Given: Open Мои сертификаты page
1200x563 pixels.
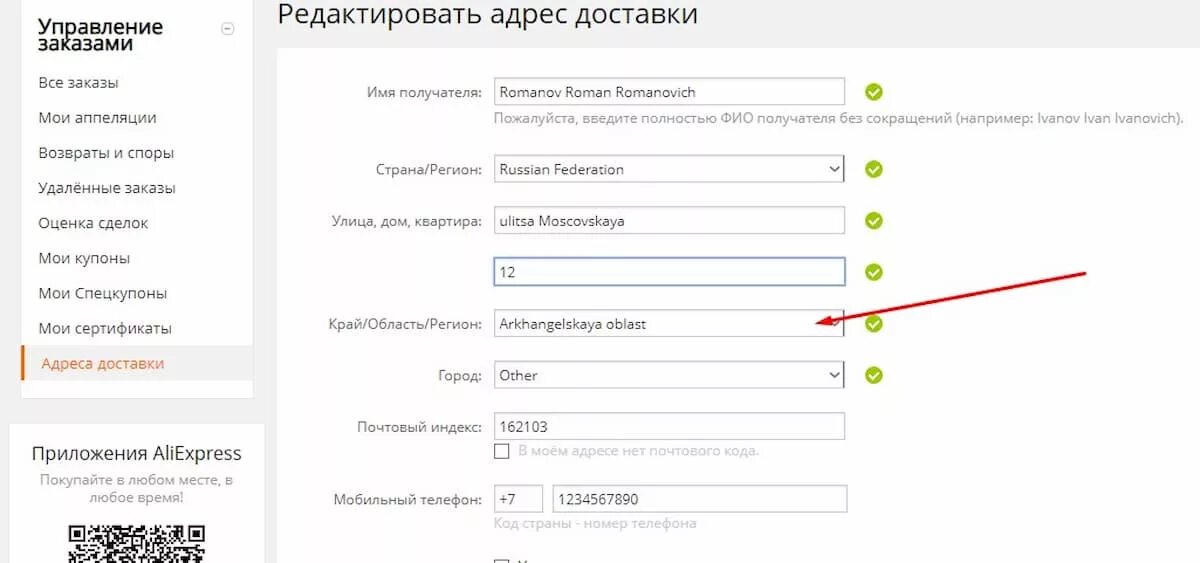Looking at the screenshot, I should tap(105, 328).
